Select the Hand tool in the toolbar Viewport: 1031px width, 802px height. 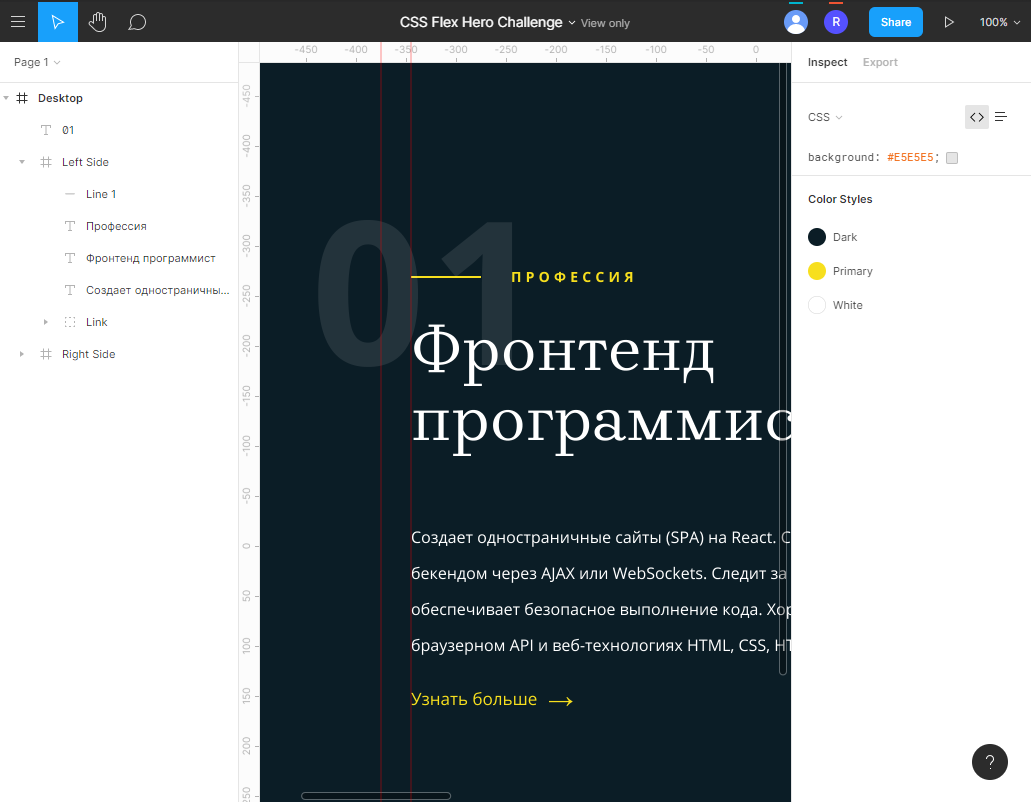[97, 21]
